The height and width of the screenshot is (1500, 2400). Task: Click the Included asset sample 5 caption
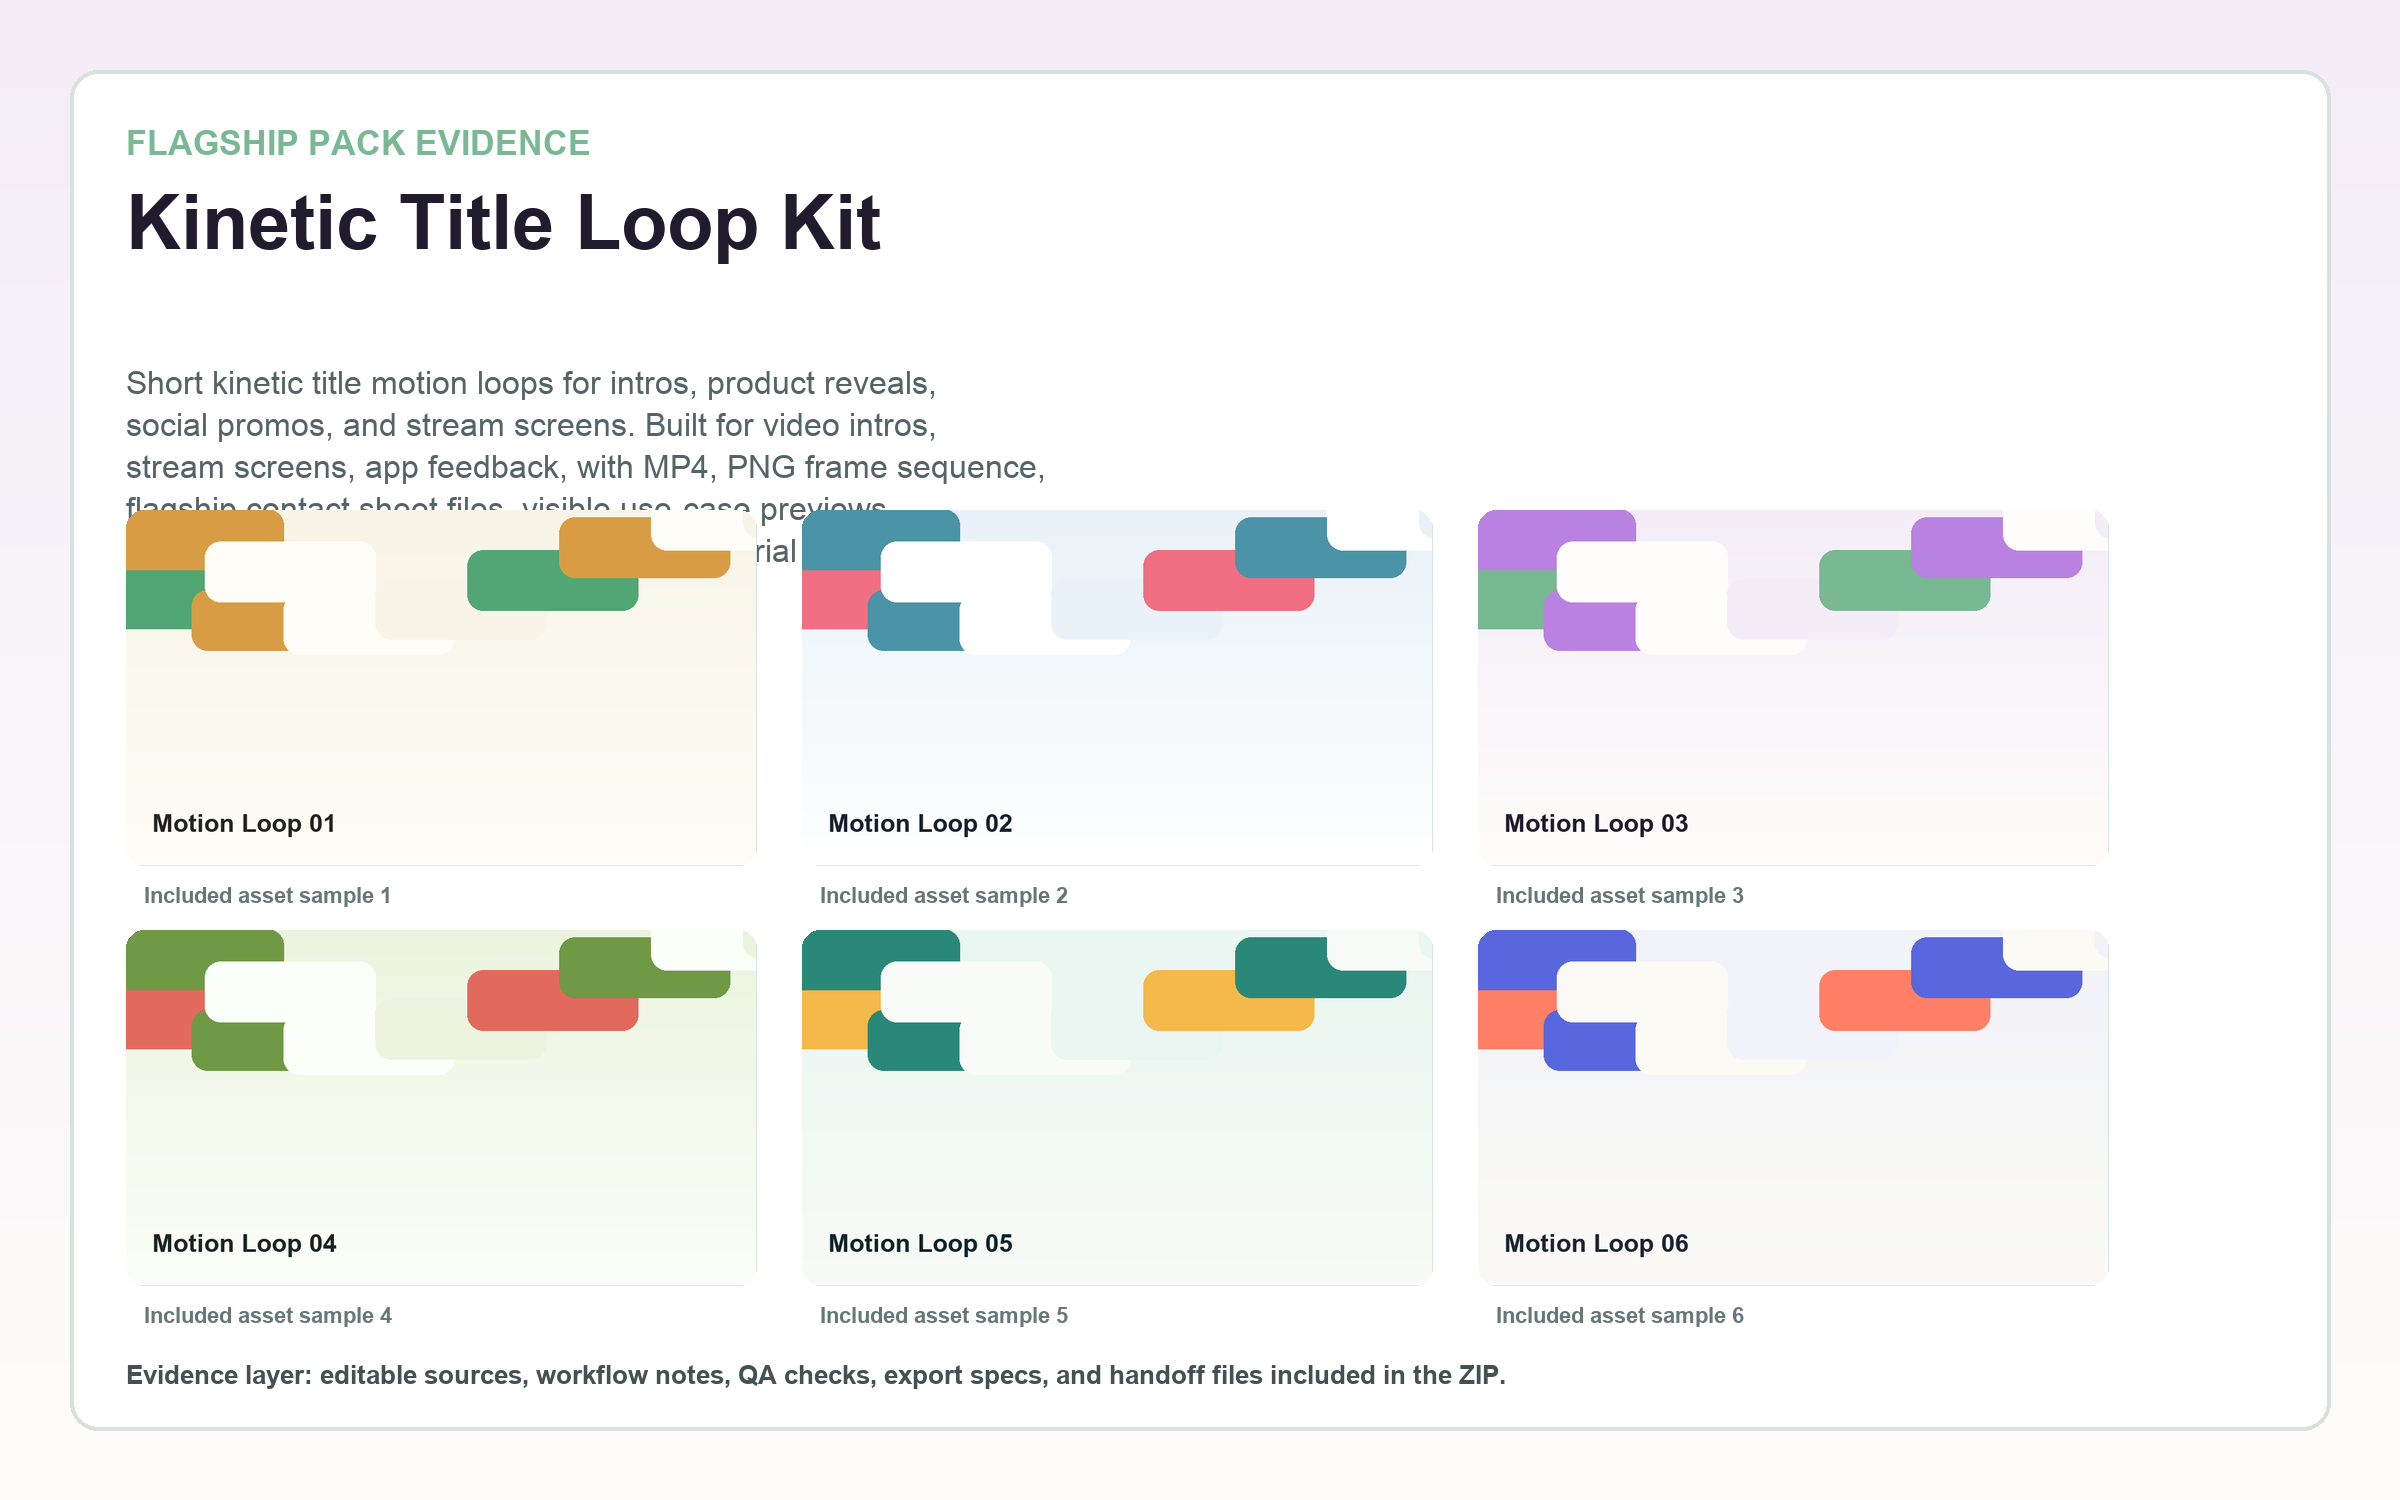[943, 1315]
